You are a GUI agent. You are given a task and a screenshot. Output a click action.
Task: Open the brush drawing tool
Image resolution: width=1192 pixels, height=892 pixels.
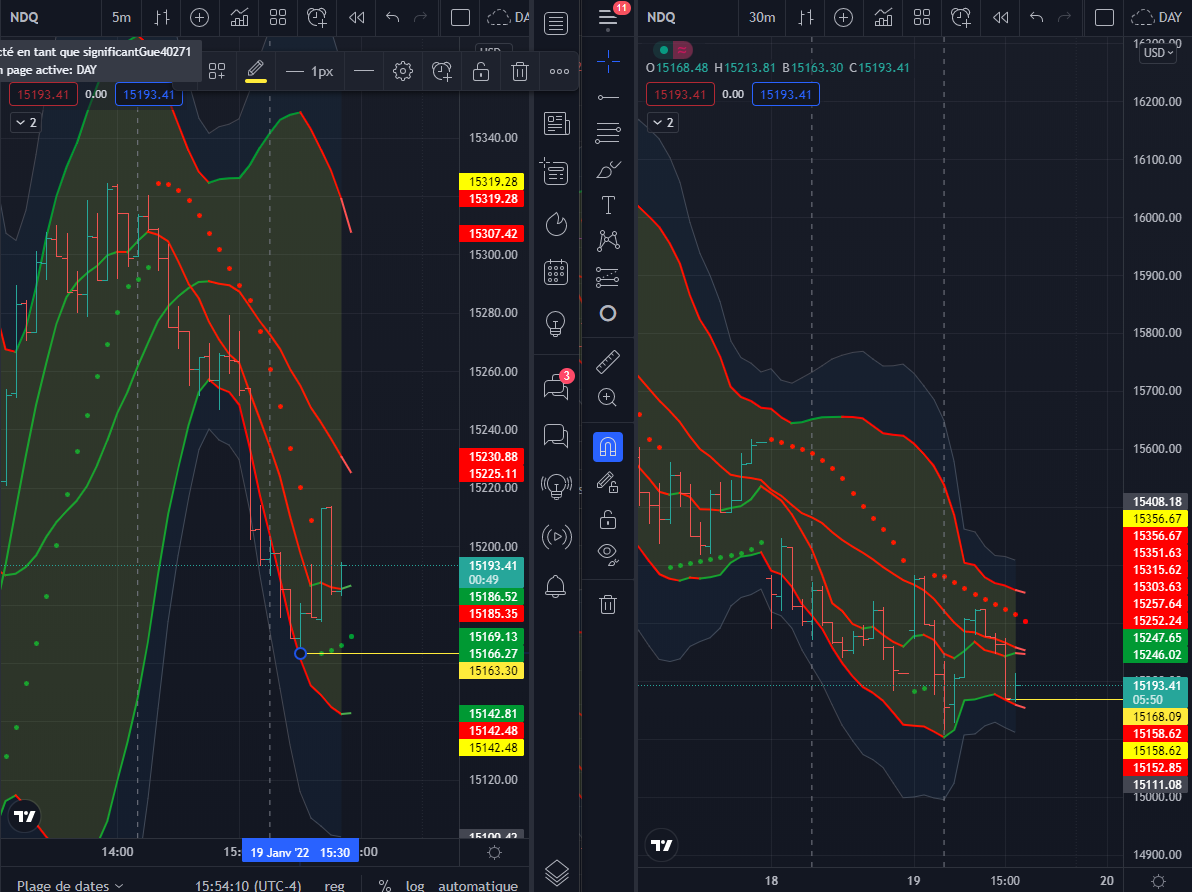[607, 169]
